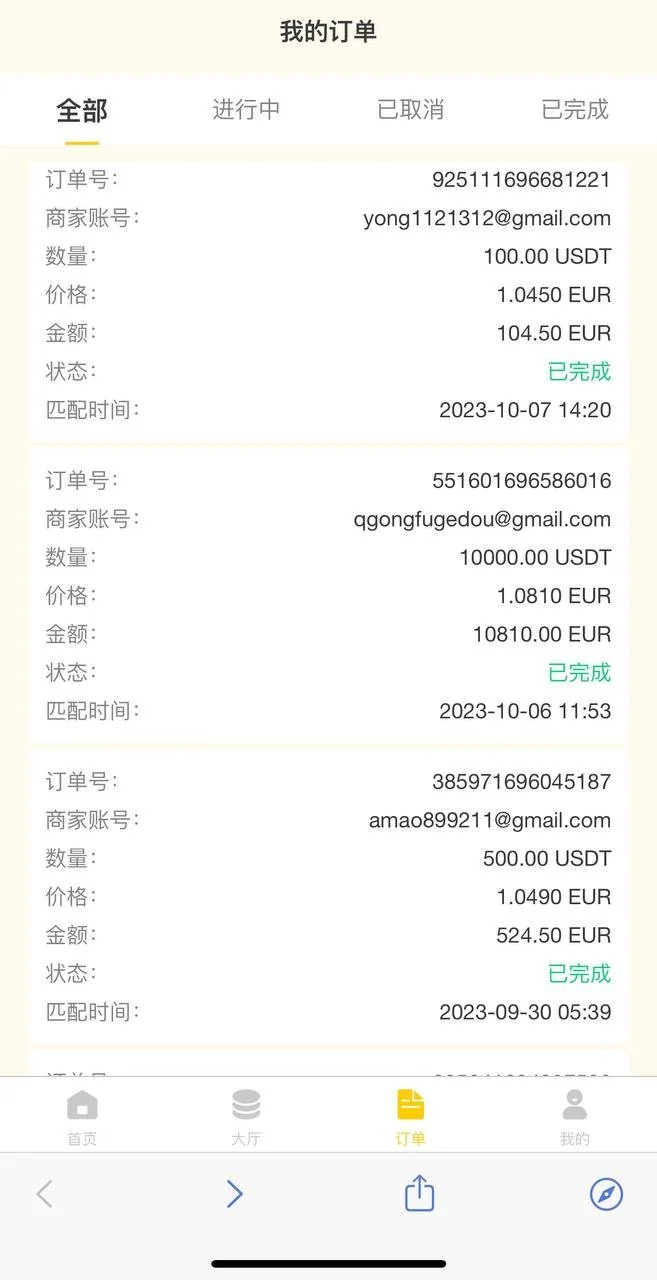Select the 全部 (All) tab

[82, 110]
